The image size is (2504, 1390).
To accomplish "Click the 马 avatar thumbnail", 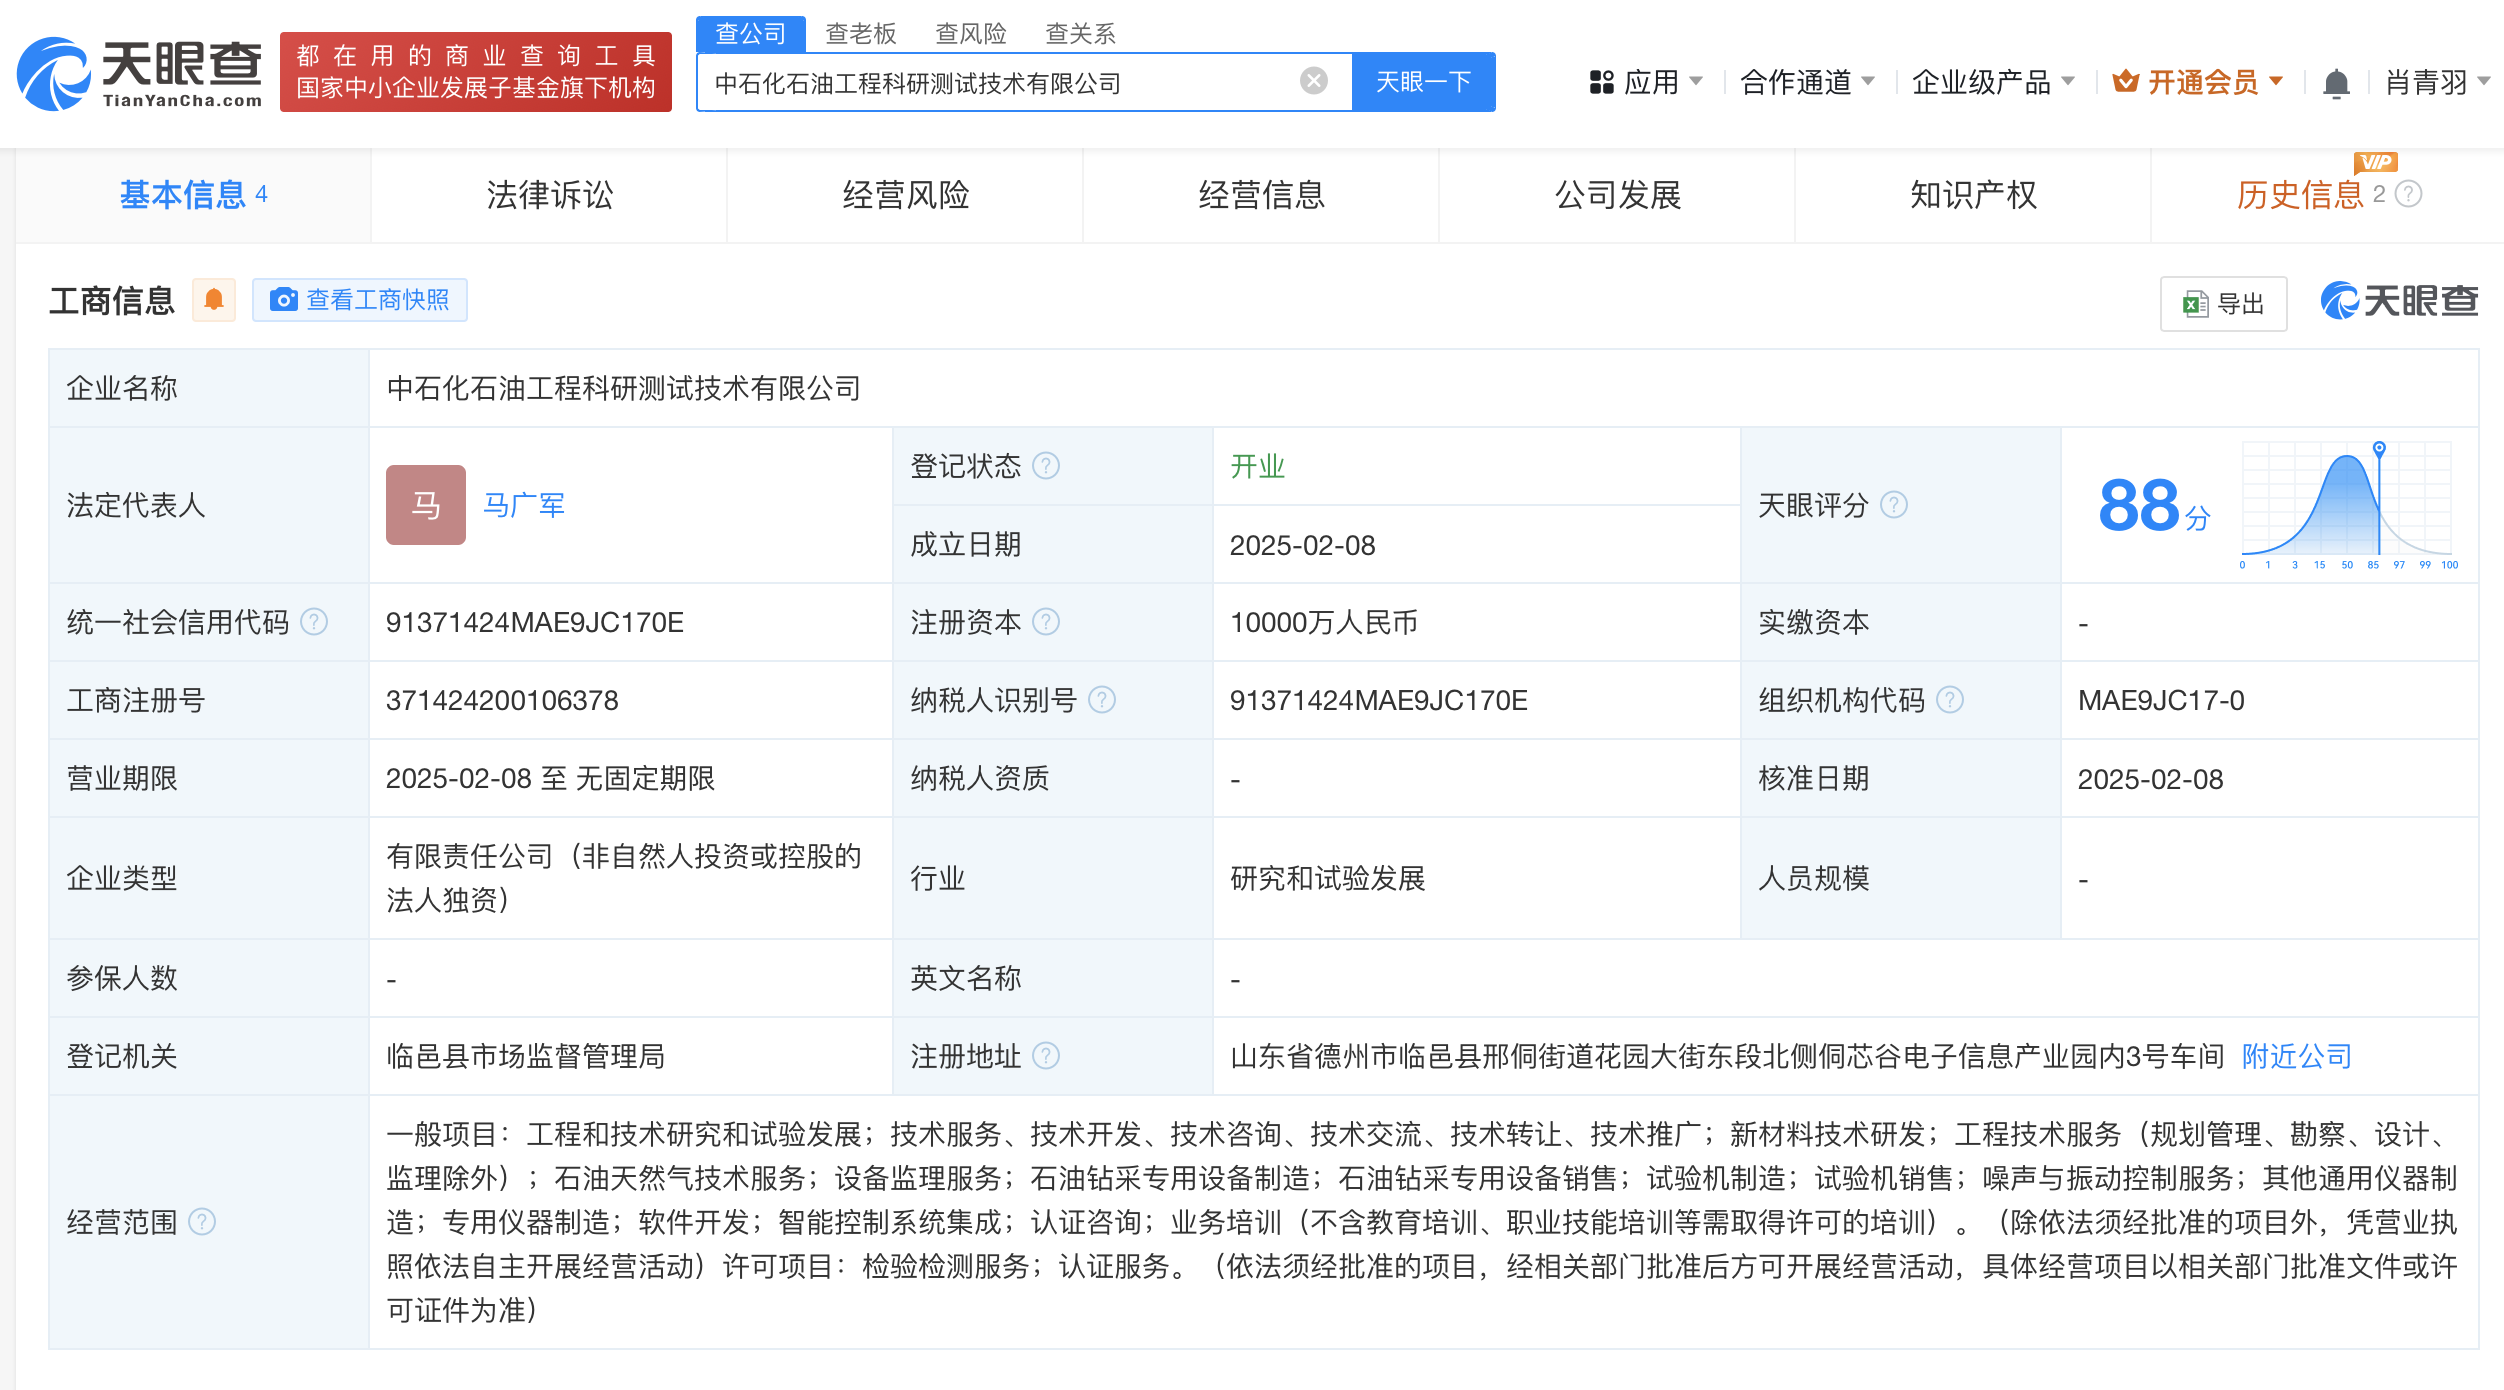I will pyautogui.click(x=425, y=505).
